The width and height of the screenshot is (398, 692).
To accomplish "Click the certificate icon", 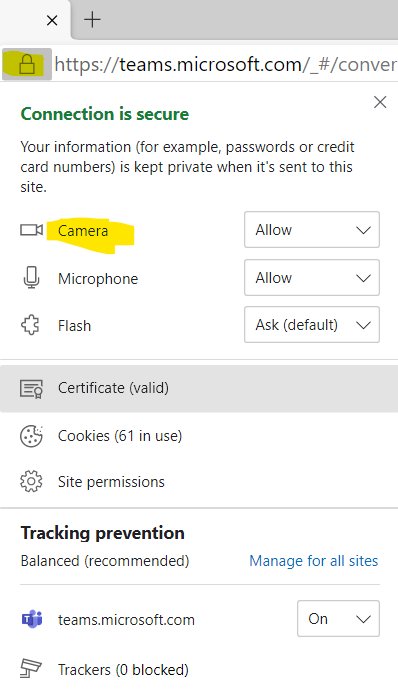I will tap(31, 388).
